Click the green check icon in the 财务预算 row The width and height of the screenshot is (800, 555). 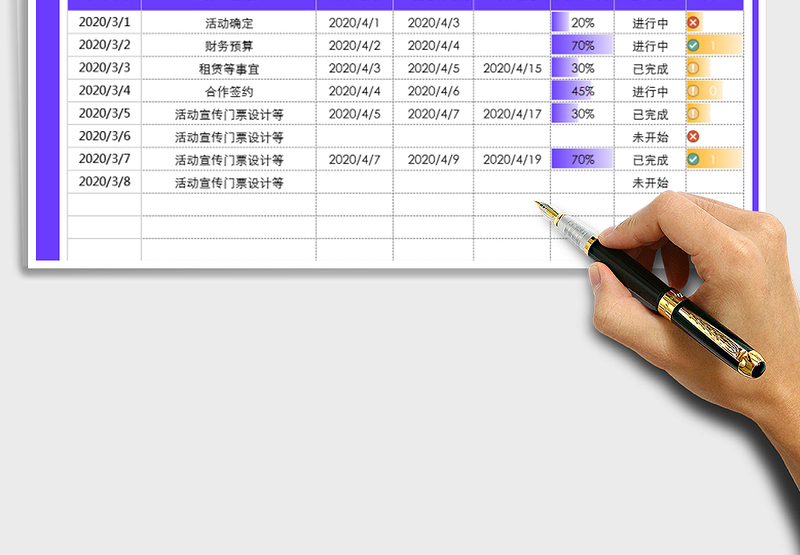pyautogui.click(x=693, y=45)
